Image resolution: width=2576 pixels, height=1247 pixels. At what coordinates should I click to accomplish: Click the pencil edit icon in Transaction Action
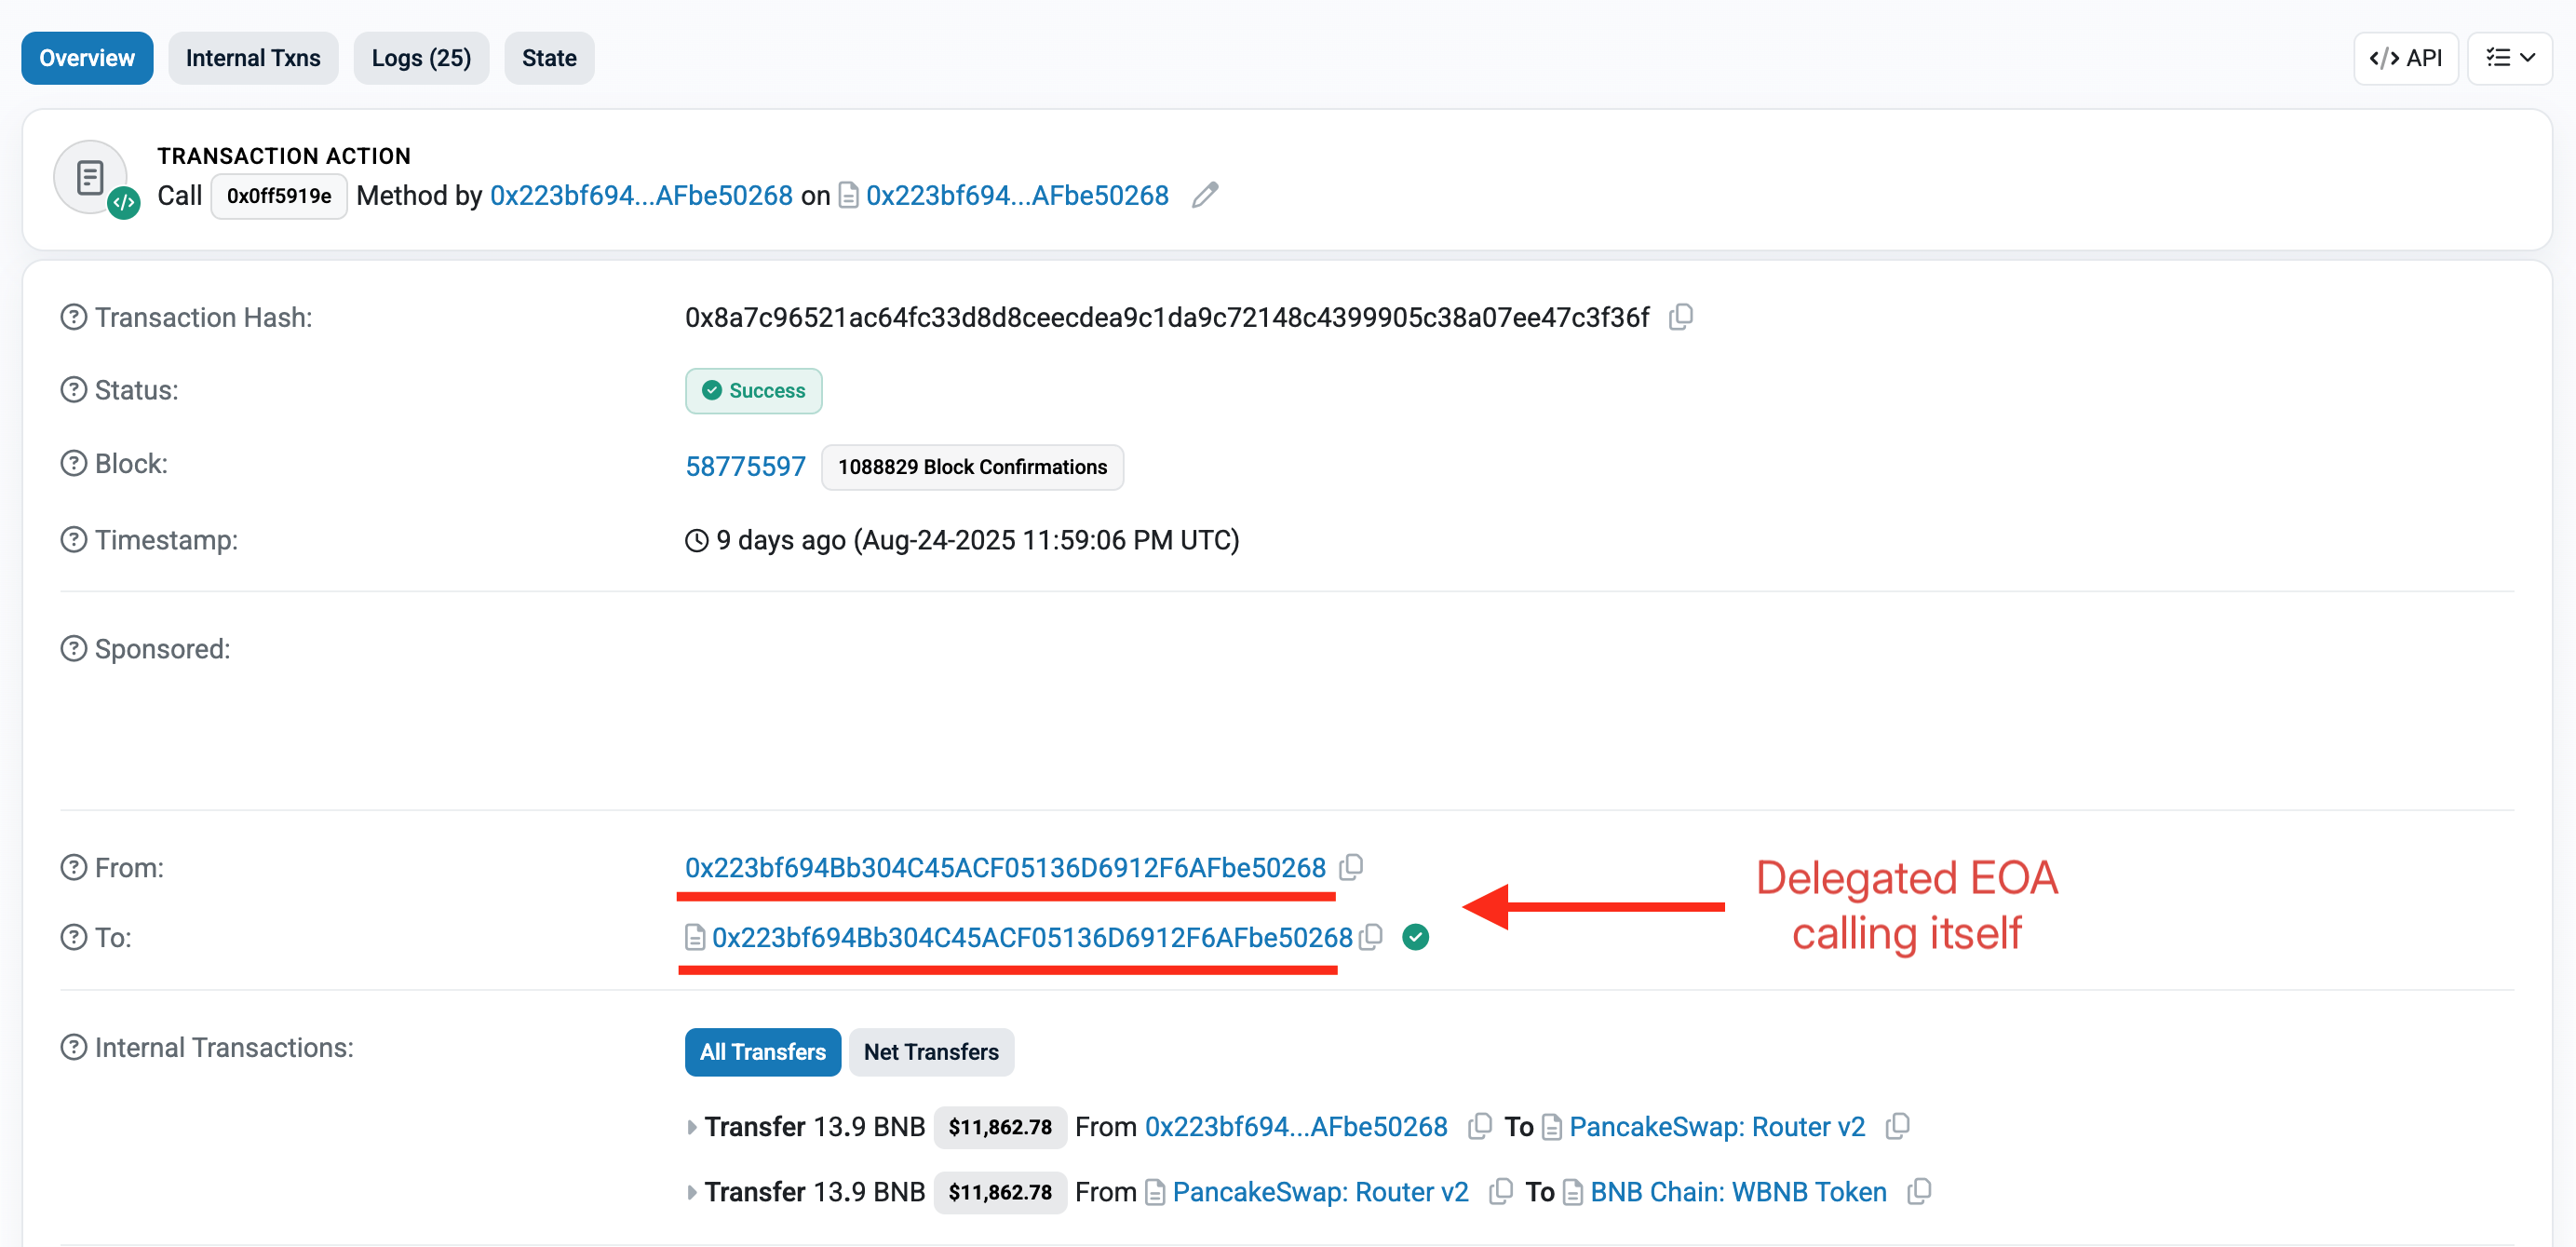coord(1205,195)
